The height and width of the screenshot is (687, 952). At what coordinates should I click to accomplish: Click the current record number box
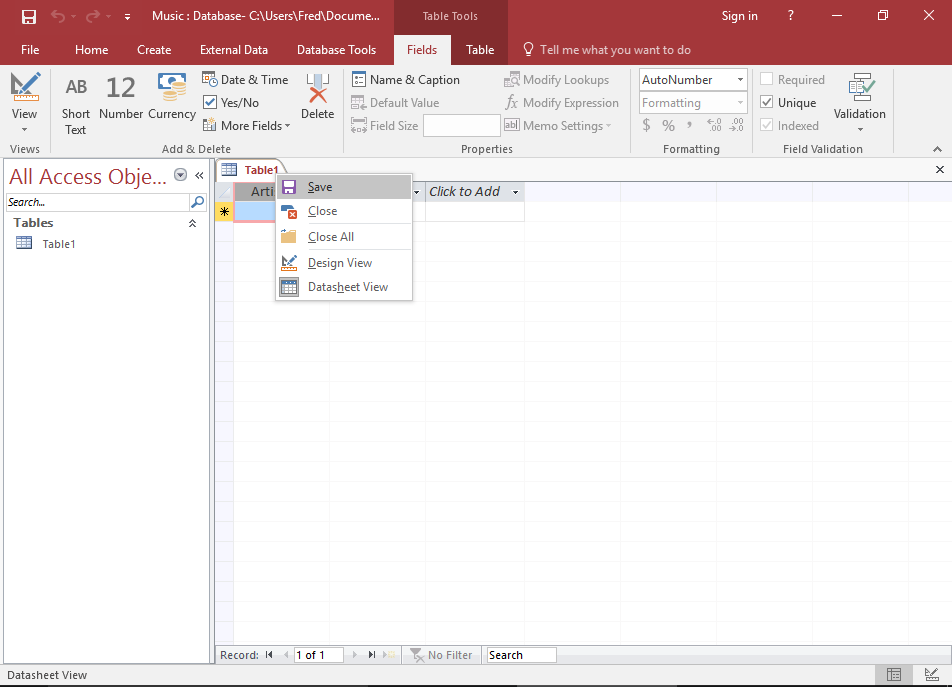319,655
